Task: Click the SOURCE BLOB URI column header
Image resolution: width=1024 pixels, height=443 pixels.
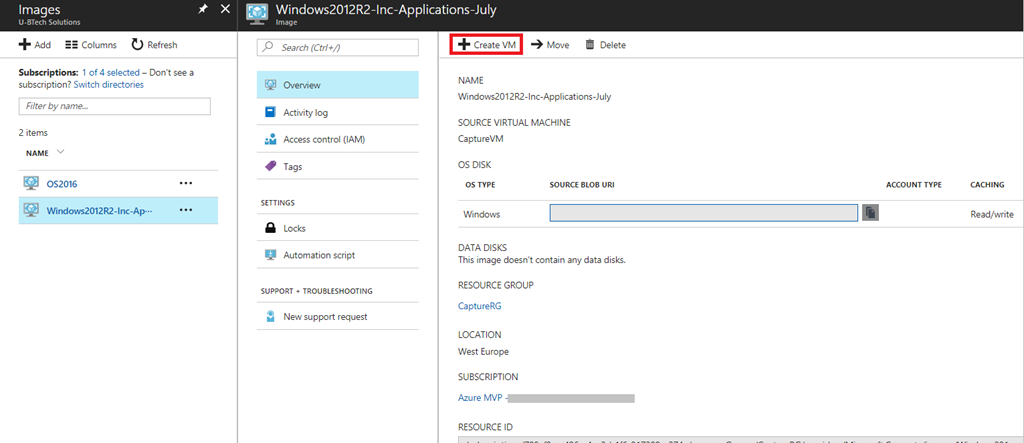Action: click(582, 185)
